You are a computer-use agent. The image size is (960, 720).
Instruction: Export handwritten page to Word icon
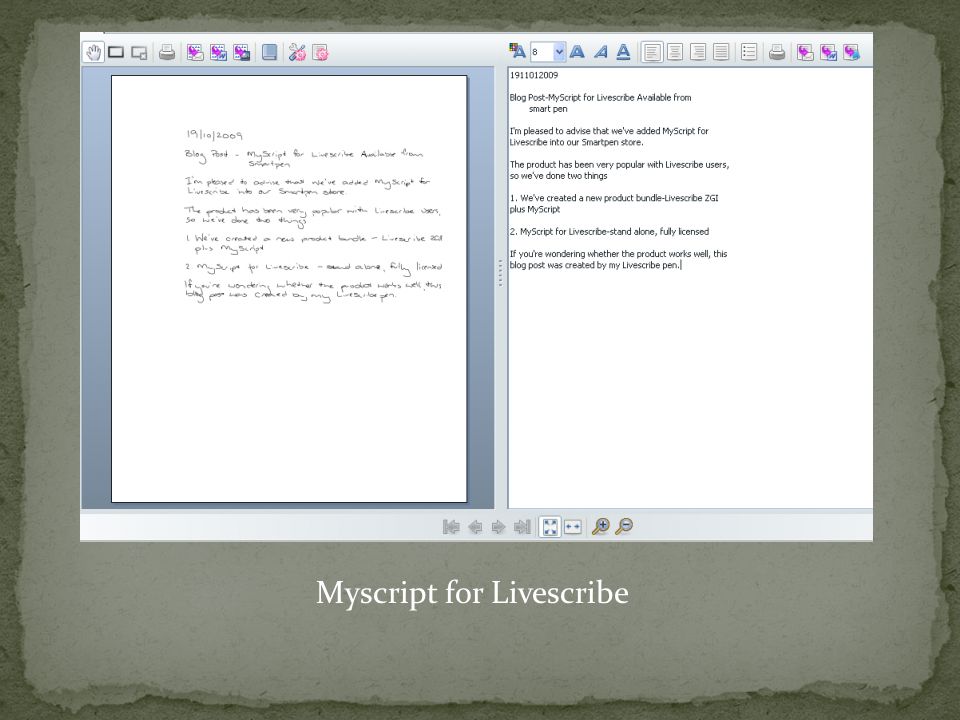click(x=219, y=53)
